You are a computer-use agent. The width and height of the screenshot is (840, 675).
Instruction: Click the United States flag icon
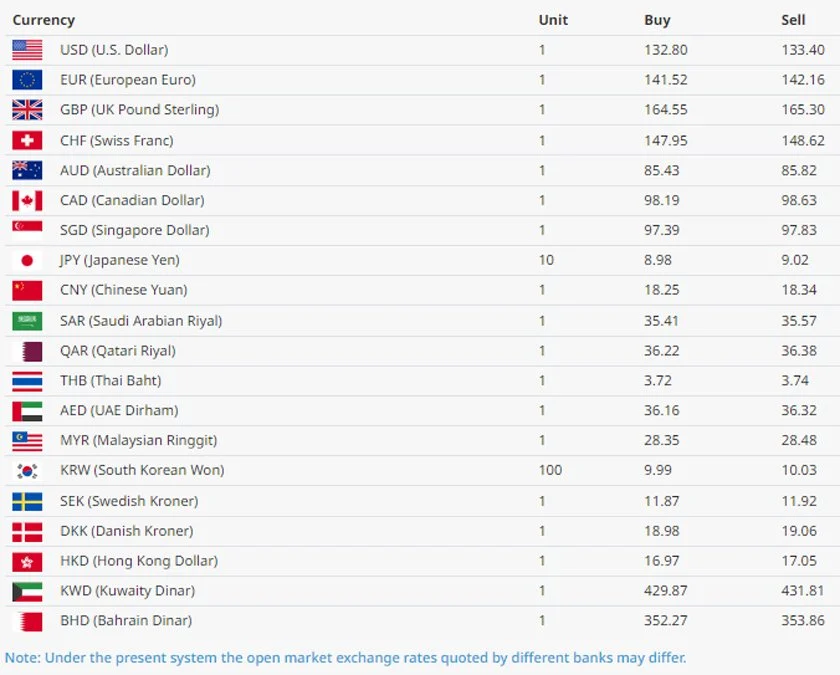[27, 50]
